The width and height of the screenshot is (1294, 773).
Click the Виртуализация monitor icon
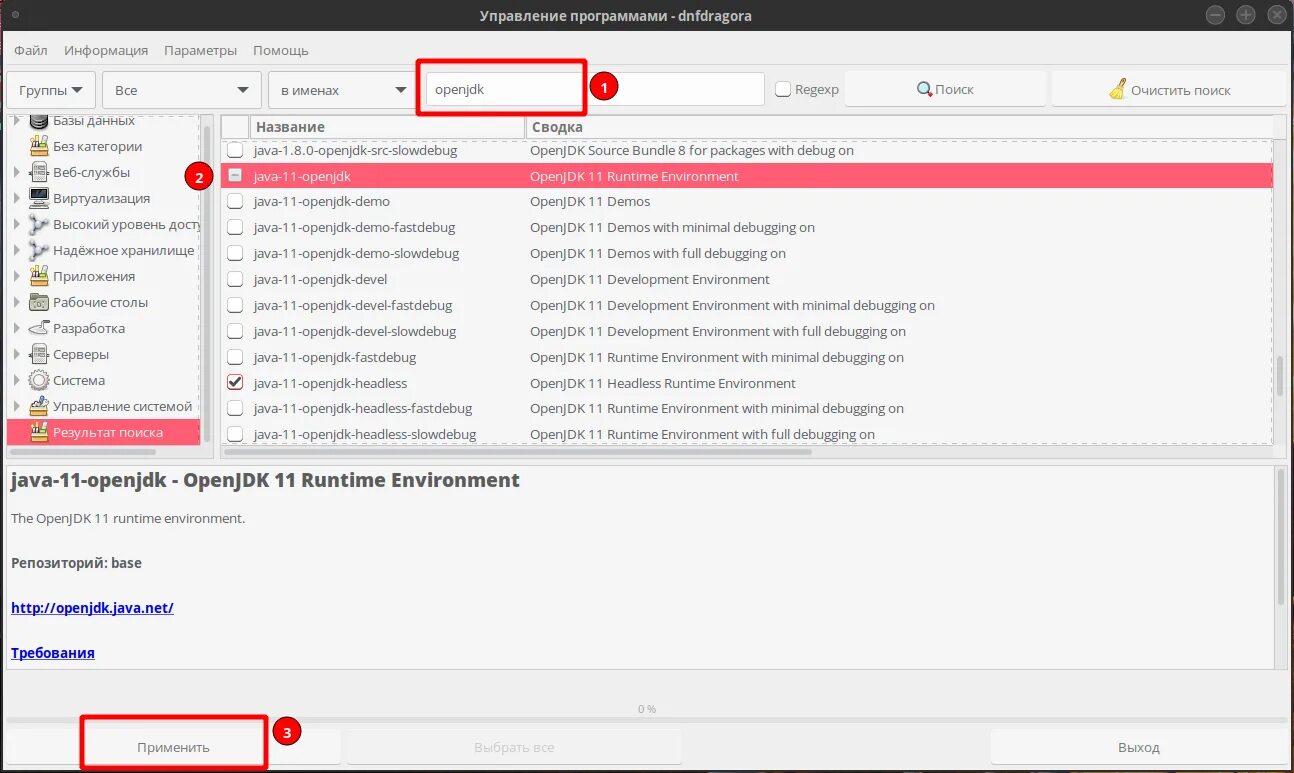(39, 198)
